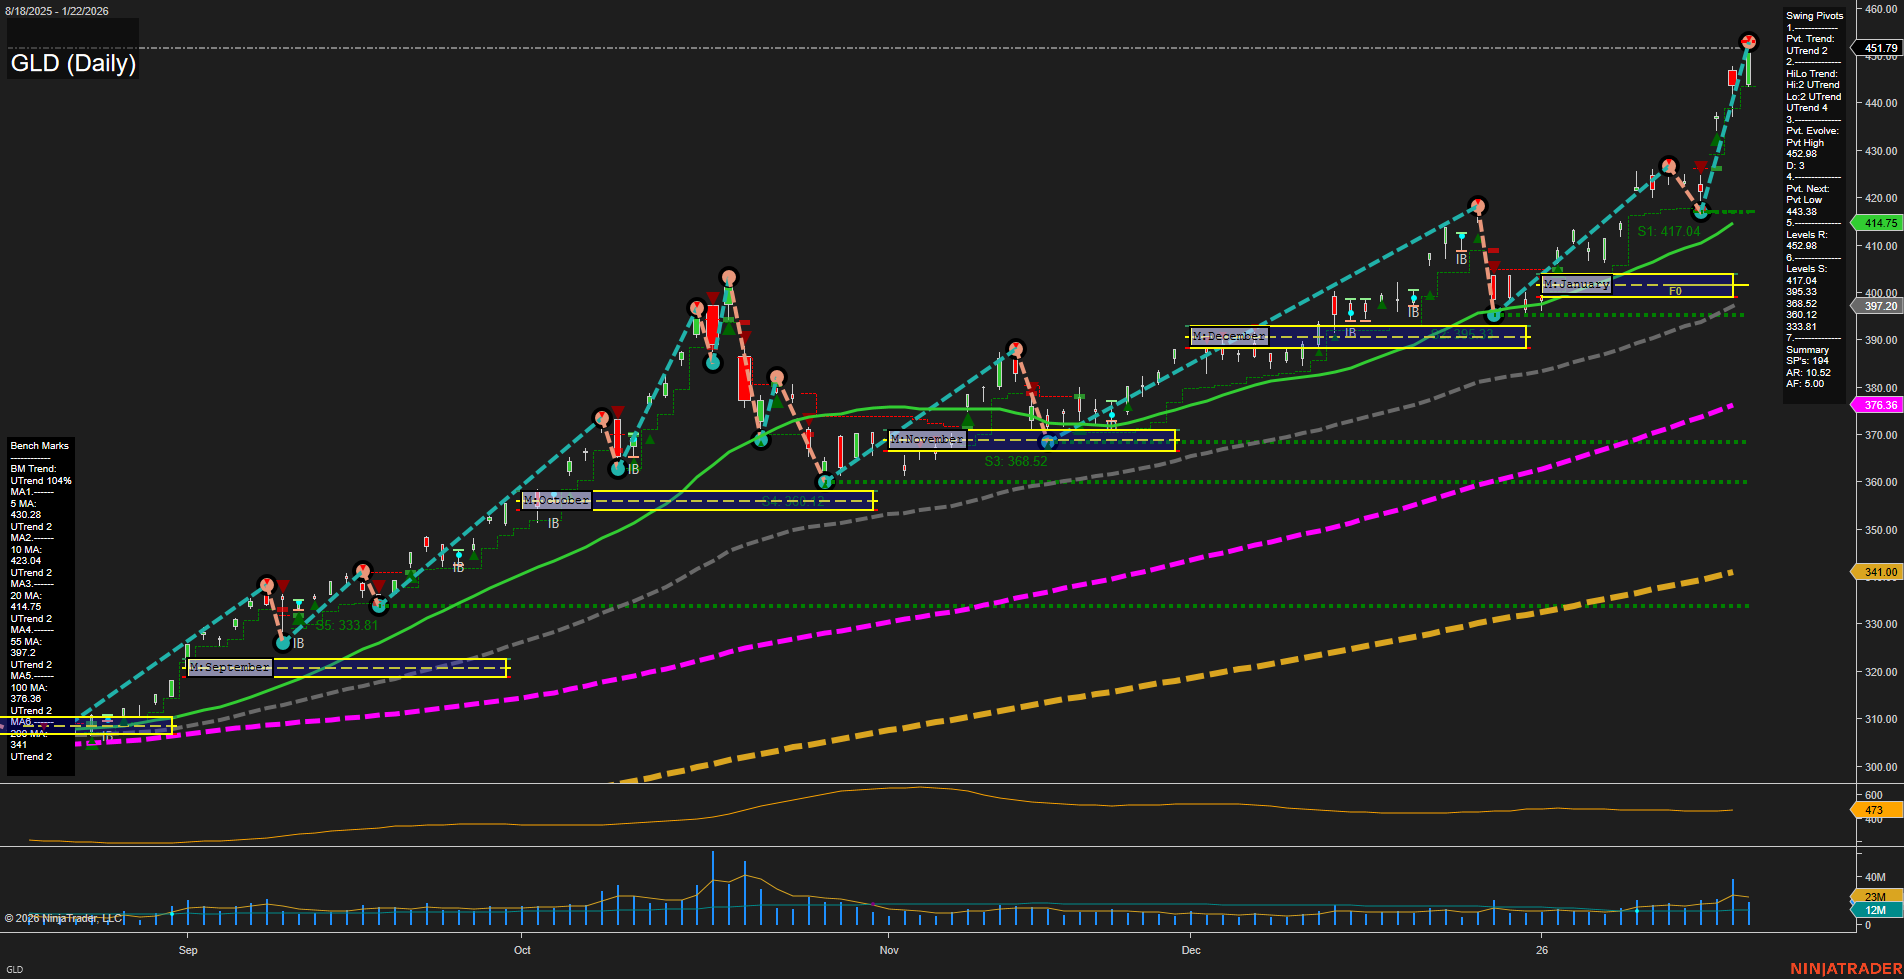1904x979 pixels.
Task: Click the 451.79 price marker on the price axis
Action: [x=1880, y=48]
